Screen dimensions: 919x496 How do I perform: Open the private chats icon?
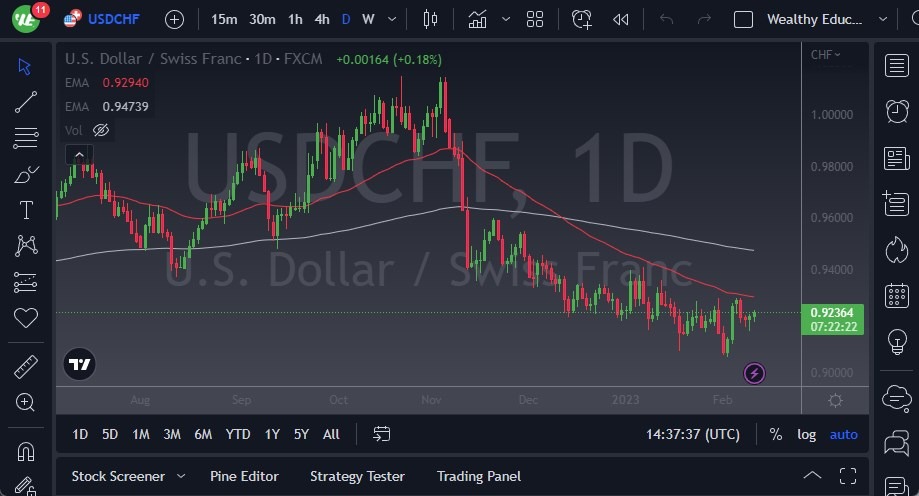(897, 443)
